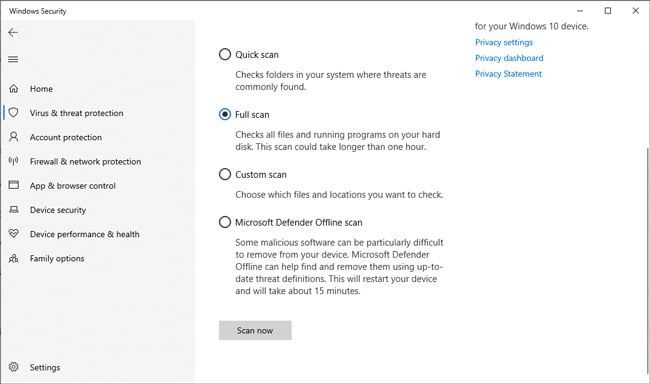The height and width of the screenshot is (384, 650).
Task: Open the Privacy settings link
Action: [x=504, y=42]
